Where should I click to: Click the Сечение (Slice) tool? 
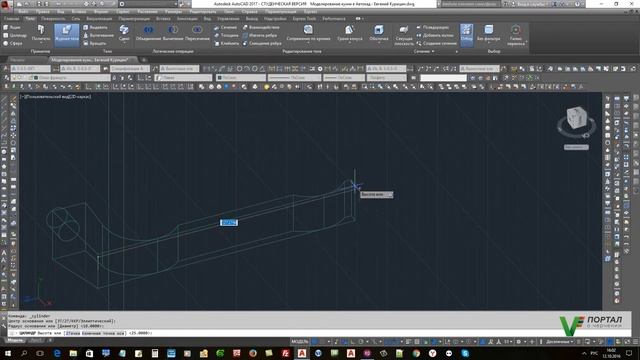225,28
